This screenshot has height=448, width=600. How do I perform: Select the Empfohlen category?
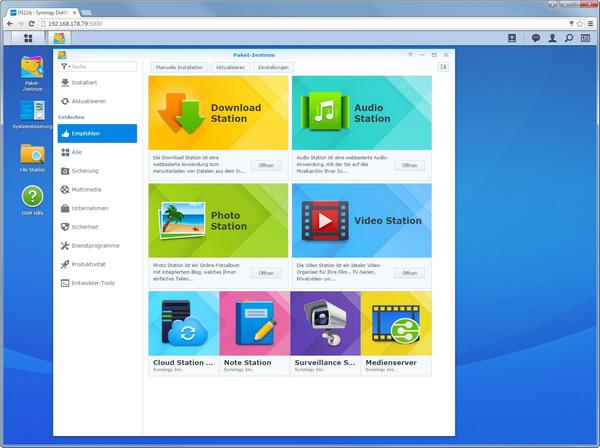point(97,134)
